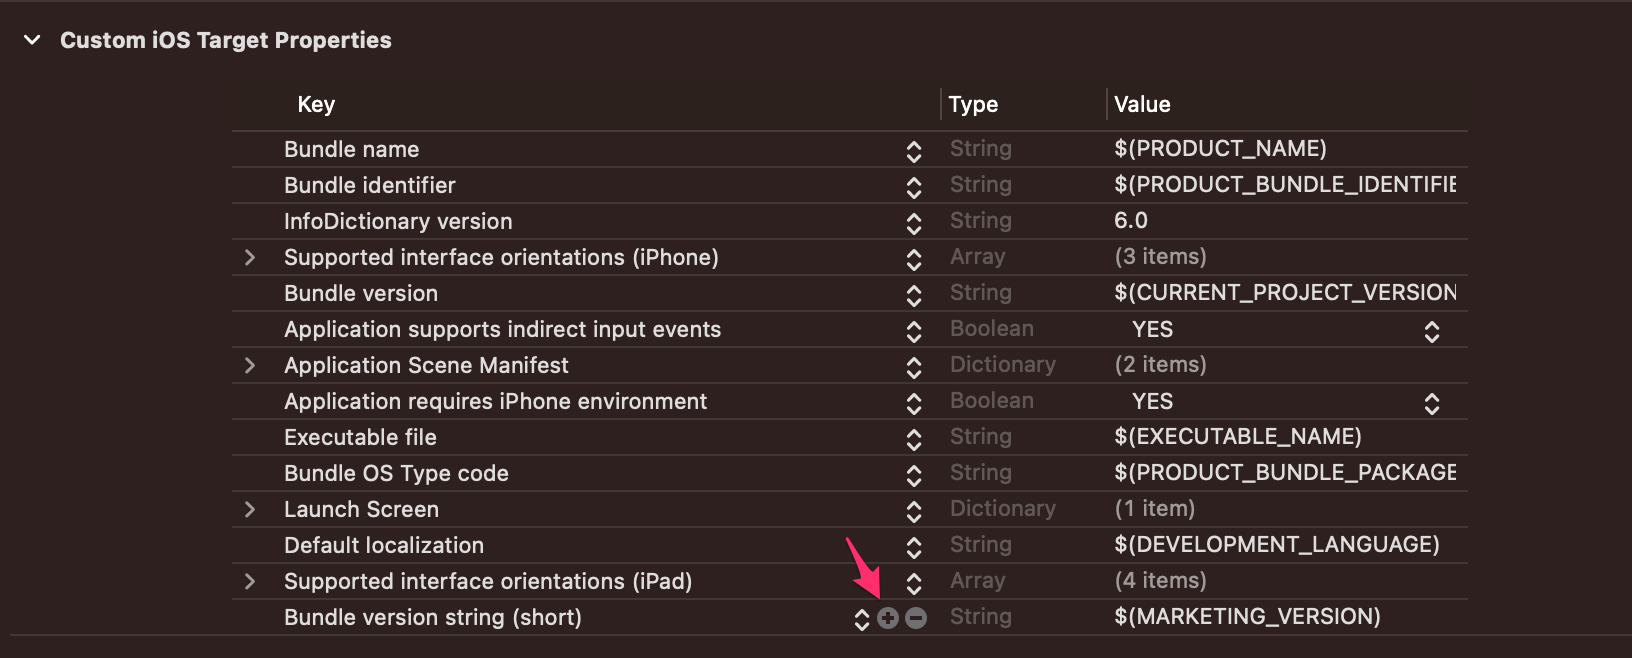Viewport: 1632px width, 658px height.
Task: Expand Supported interface orientations (iPad) row
Action: [x=250, y=582]
